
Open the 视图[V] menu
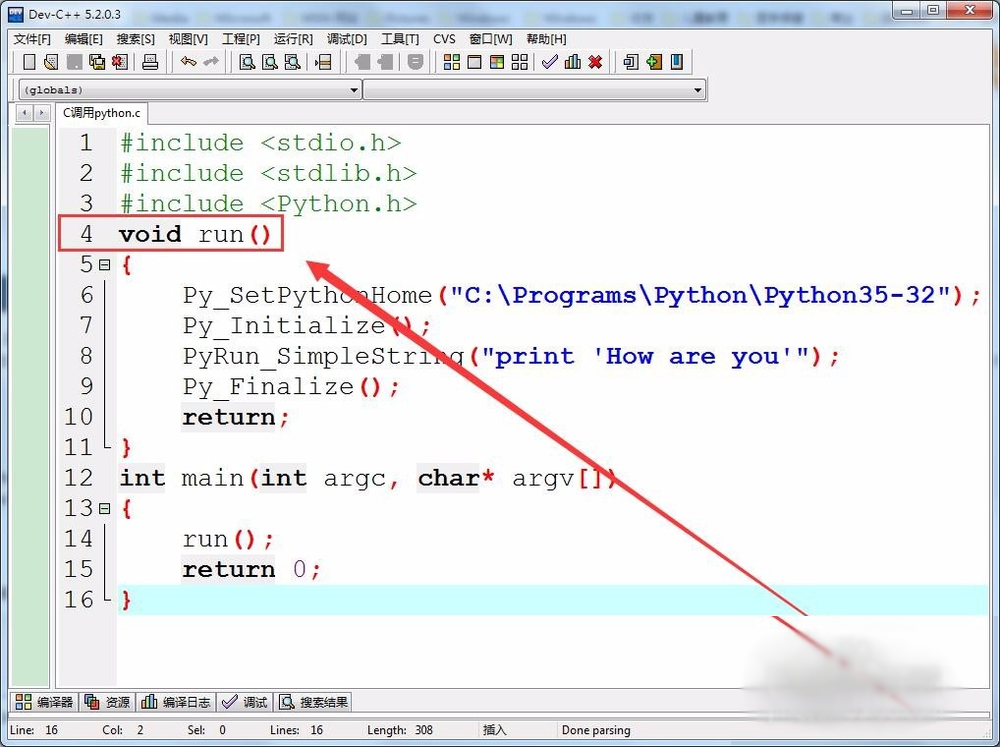point(188,39)
